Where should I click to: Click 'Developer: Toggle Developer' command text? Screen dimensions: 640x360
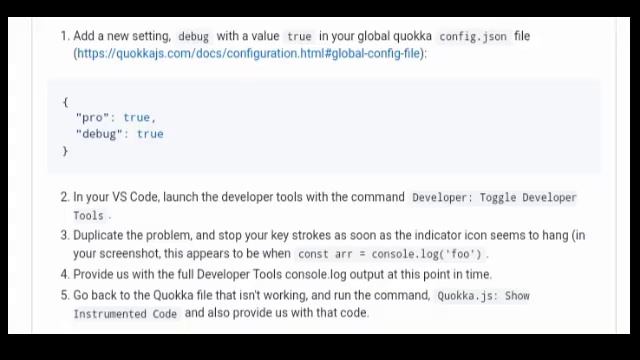(494, 198)
